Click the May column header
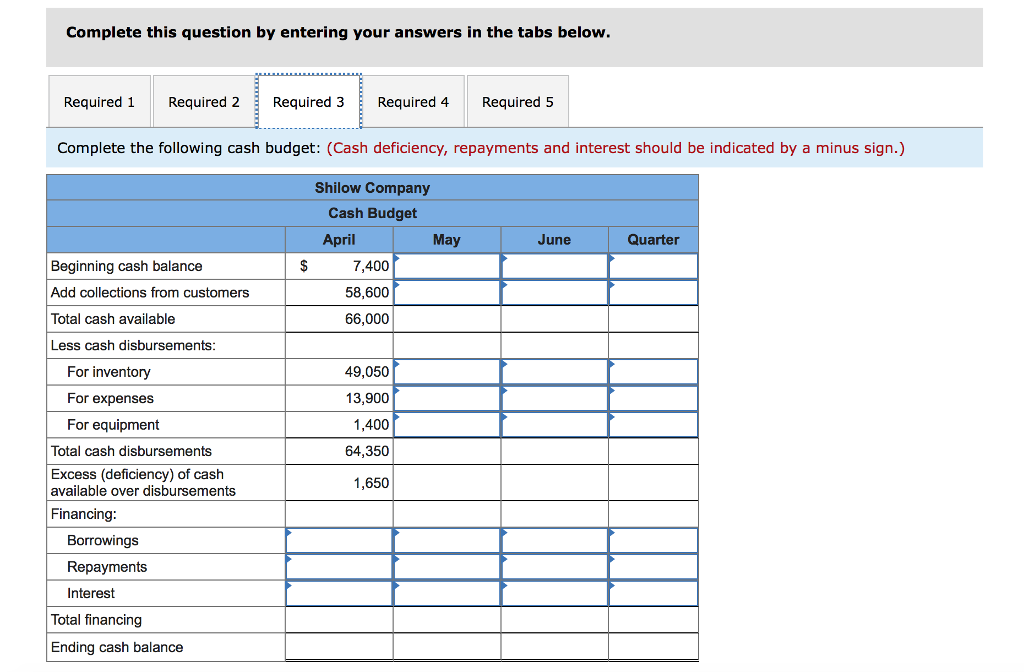The image size is (1024, 672). pos(447,240)
